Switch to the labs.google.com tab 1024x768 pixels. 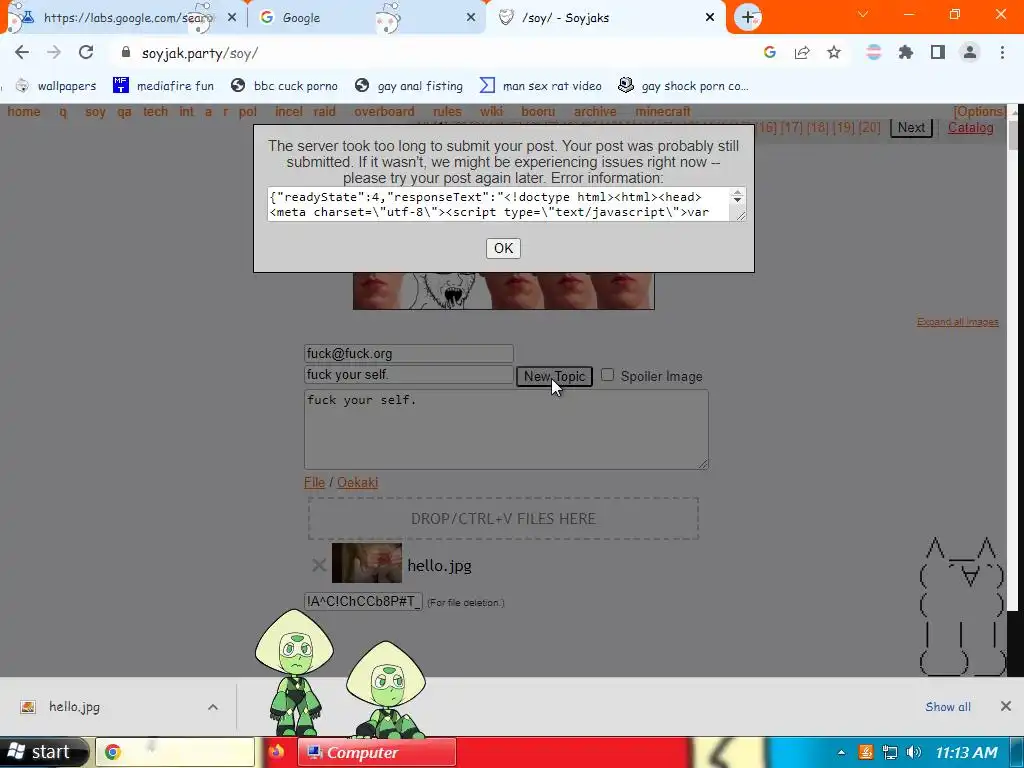124,18
